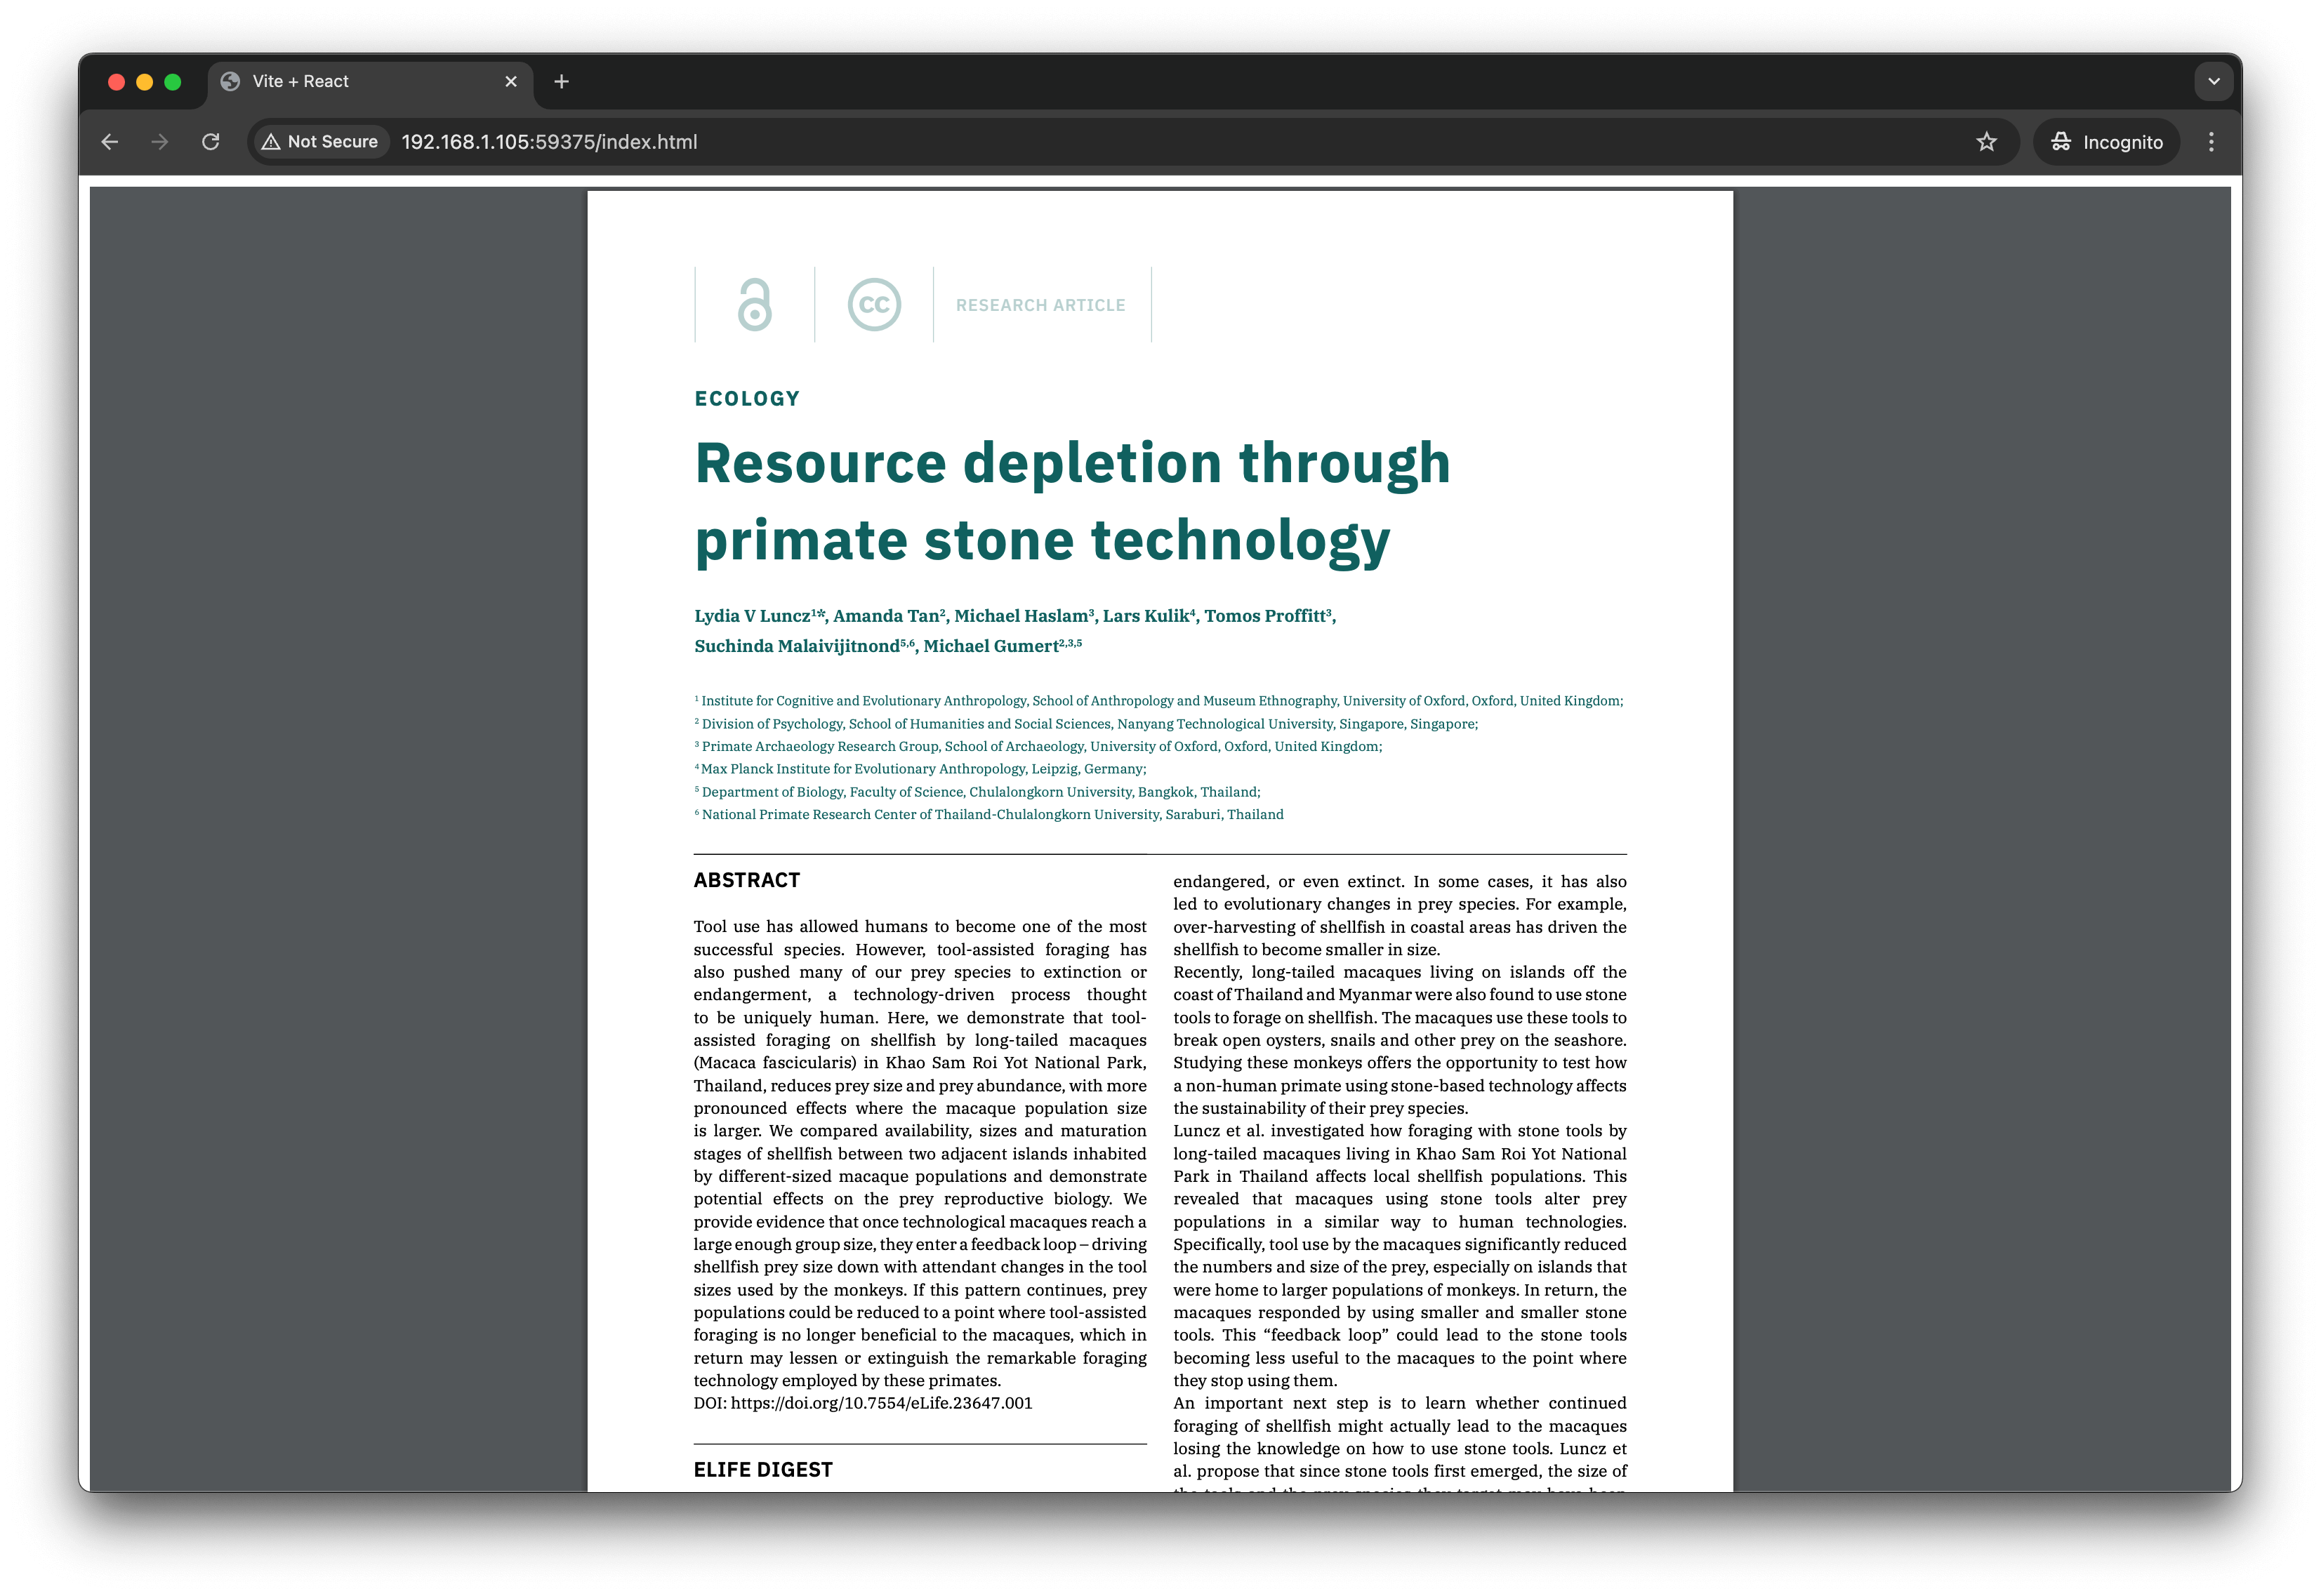Screen dimensions: 2321x1596
Task: Click the DOI link in abstract
Action: [881, 1403]
